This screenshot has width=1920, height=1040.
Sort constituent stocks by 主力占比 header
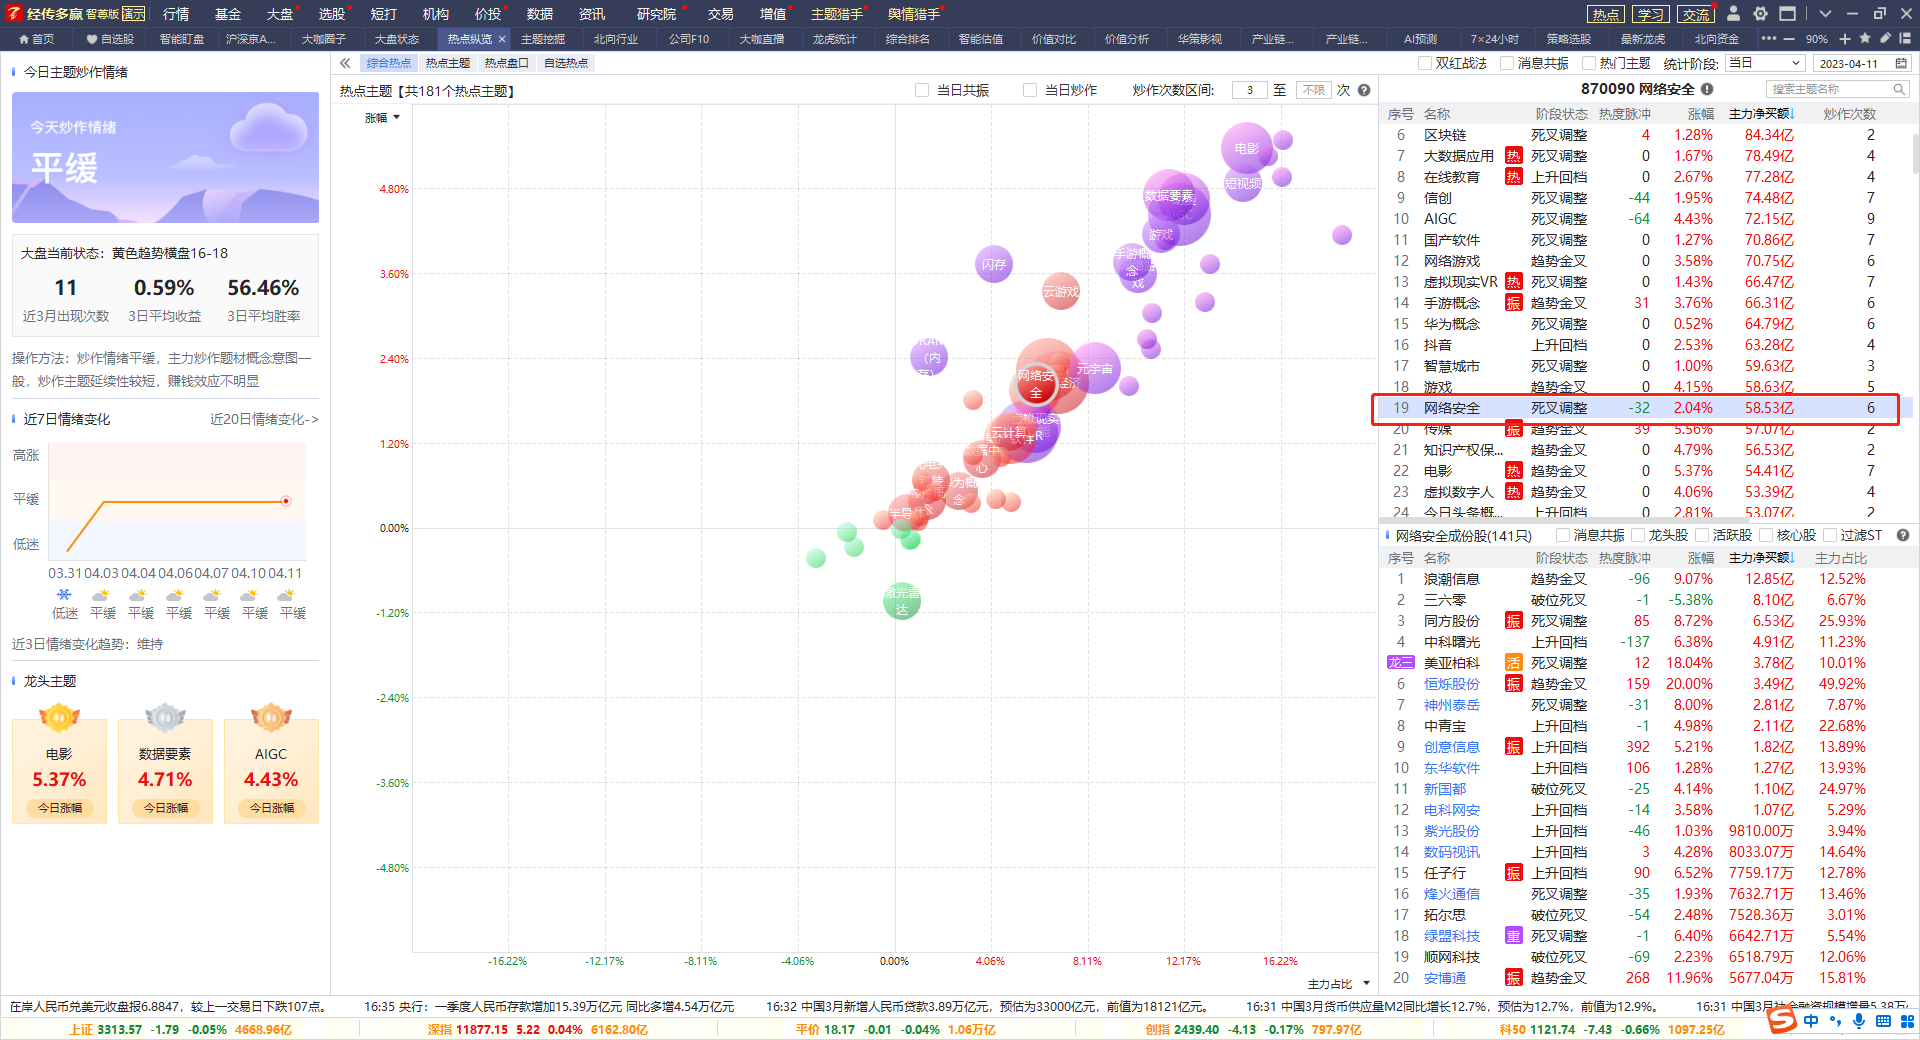tap(1841, 558)
